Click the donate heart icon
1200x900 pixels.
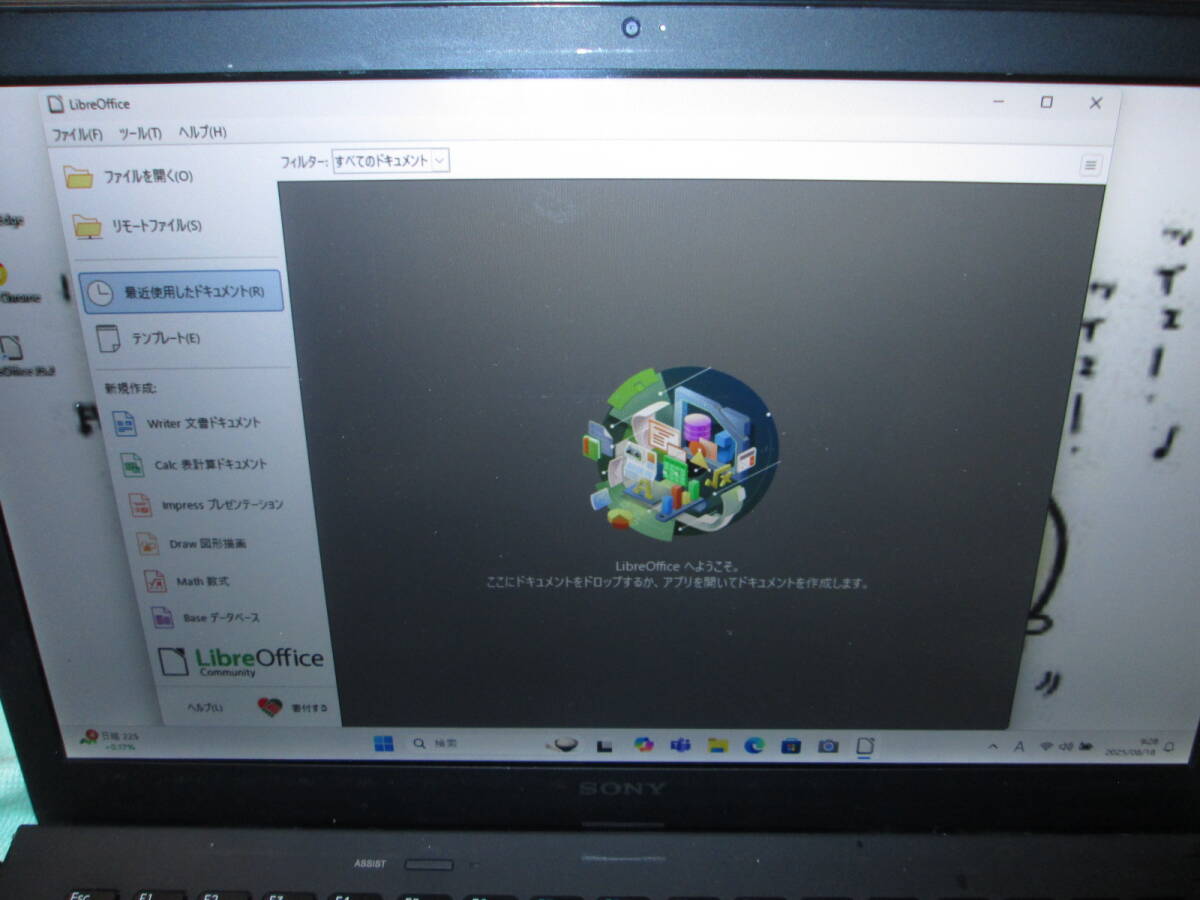[269, 708]
